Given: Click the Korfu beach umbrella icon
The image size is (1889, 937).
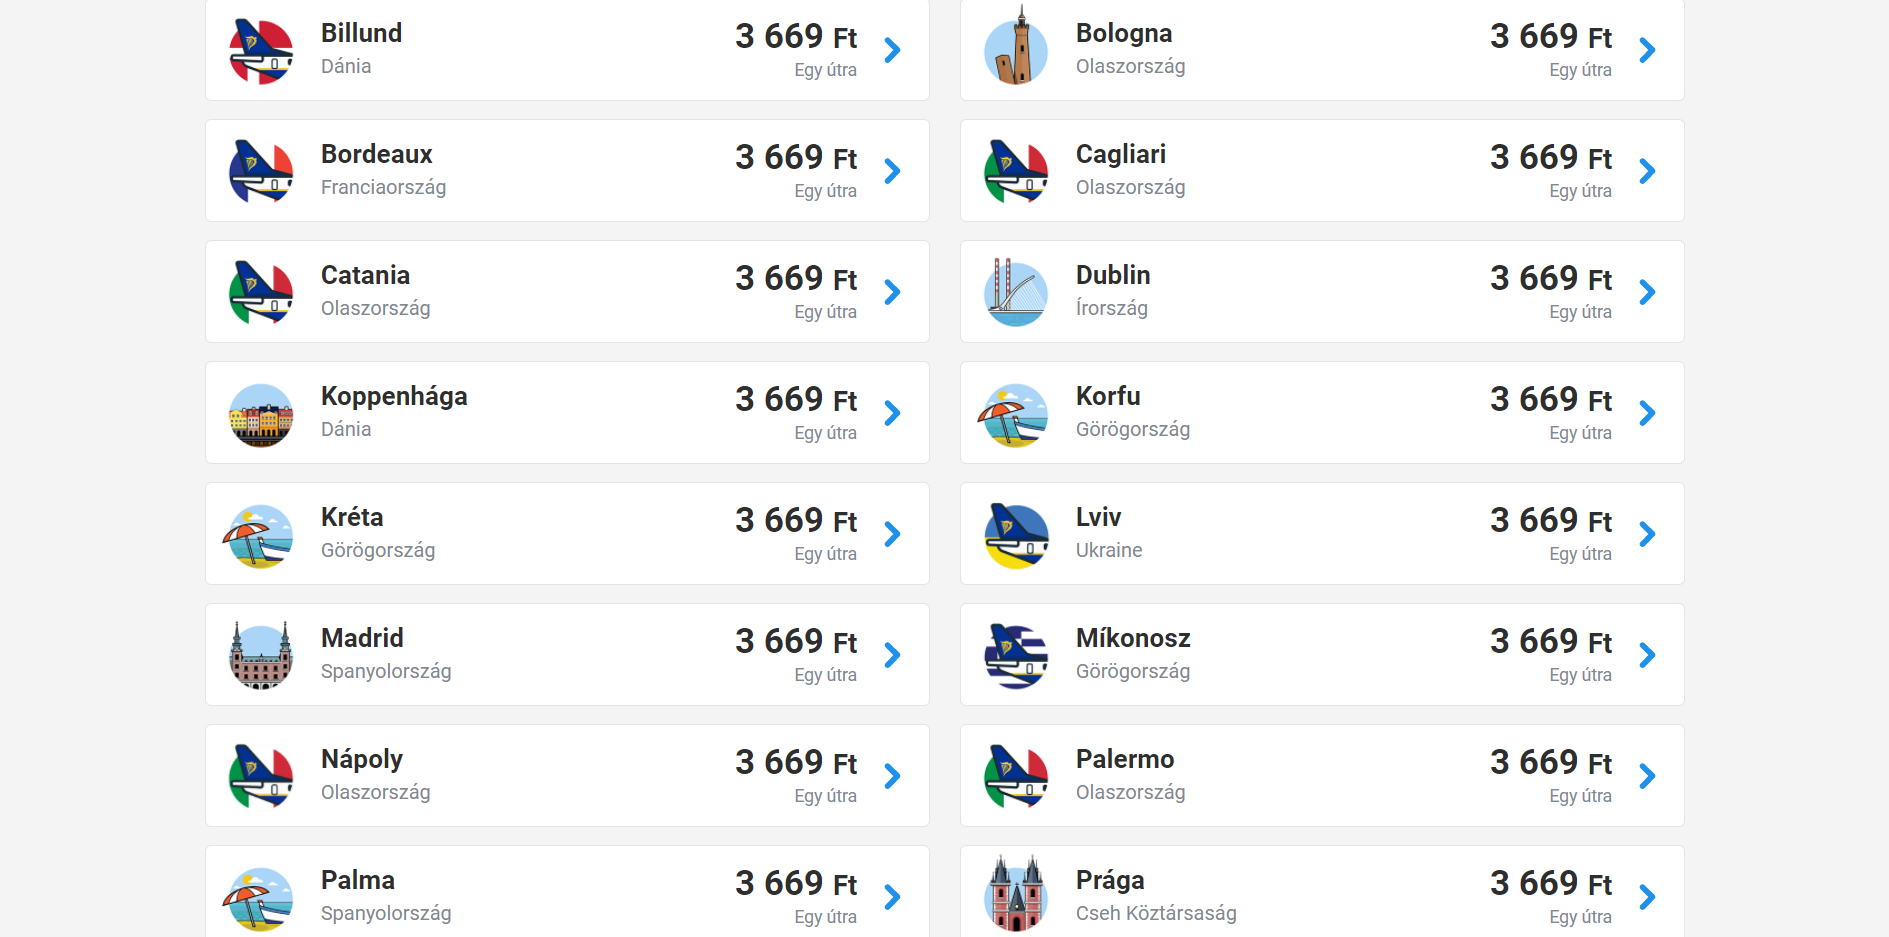Looking at the screenshot, I should pyautogui.click(x=1014, y=414).
